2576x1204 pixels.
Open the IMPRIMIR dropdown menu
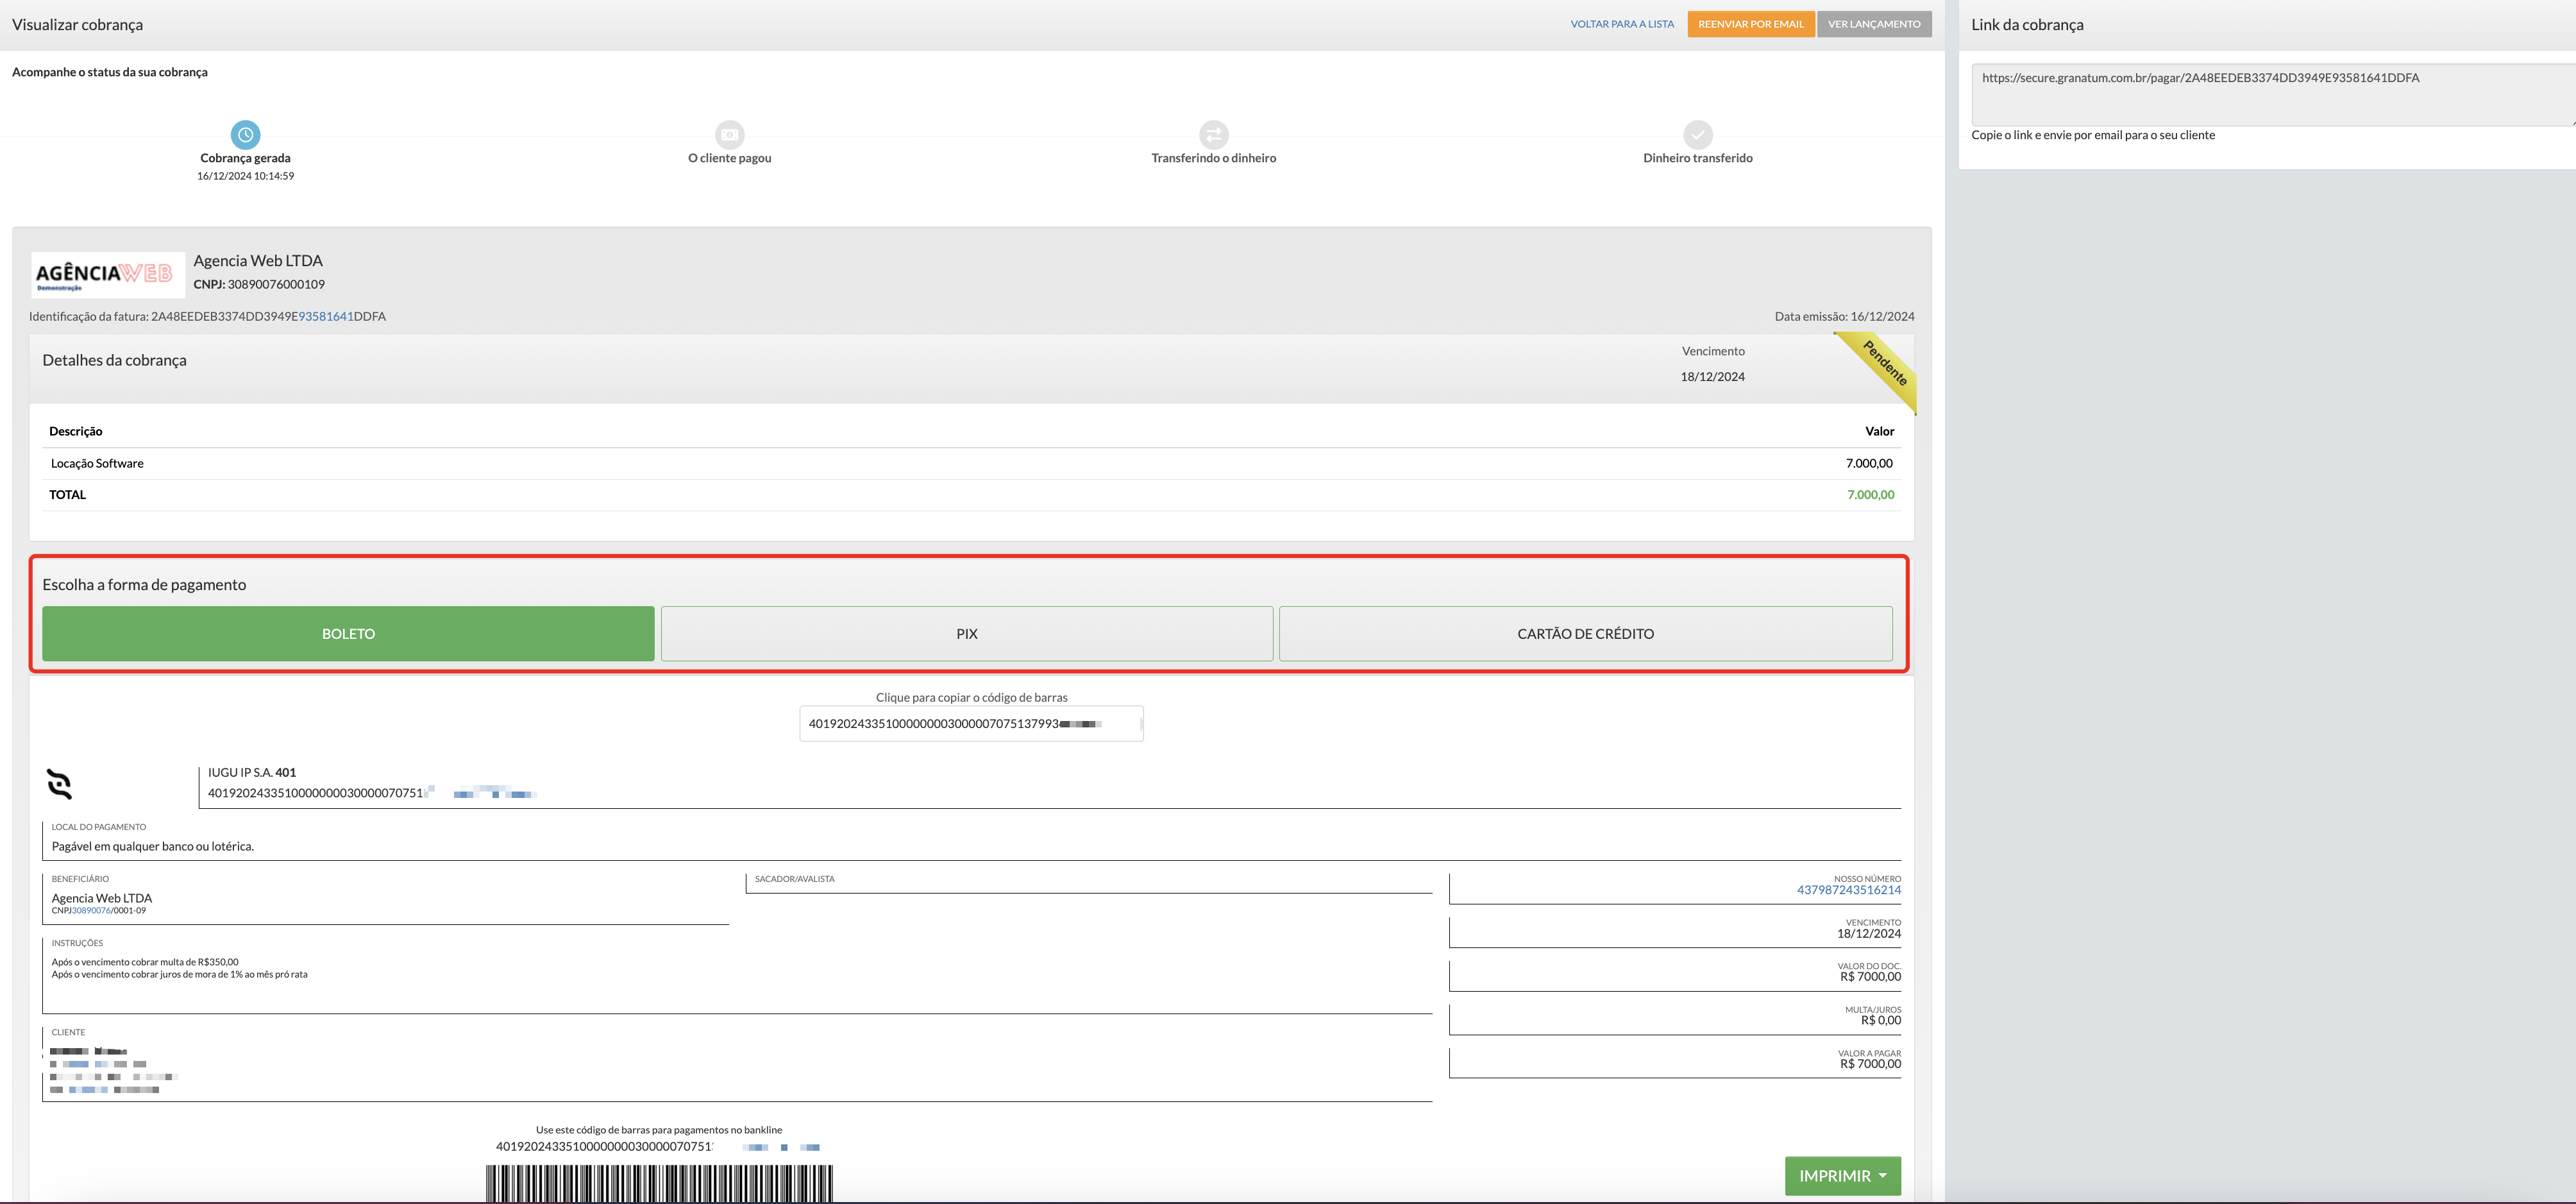tap(1842, 1176)
